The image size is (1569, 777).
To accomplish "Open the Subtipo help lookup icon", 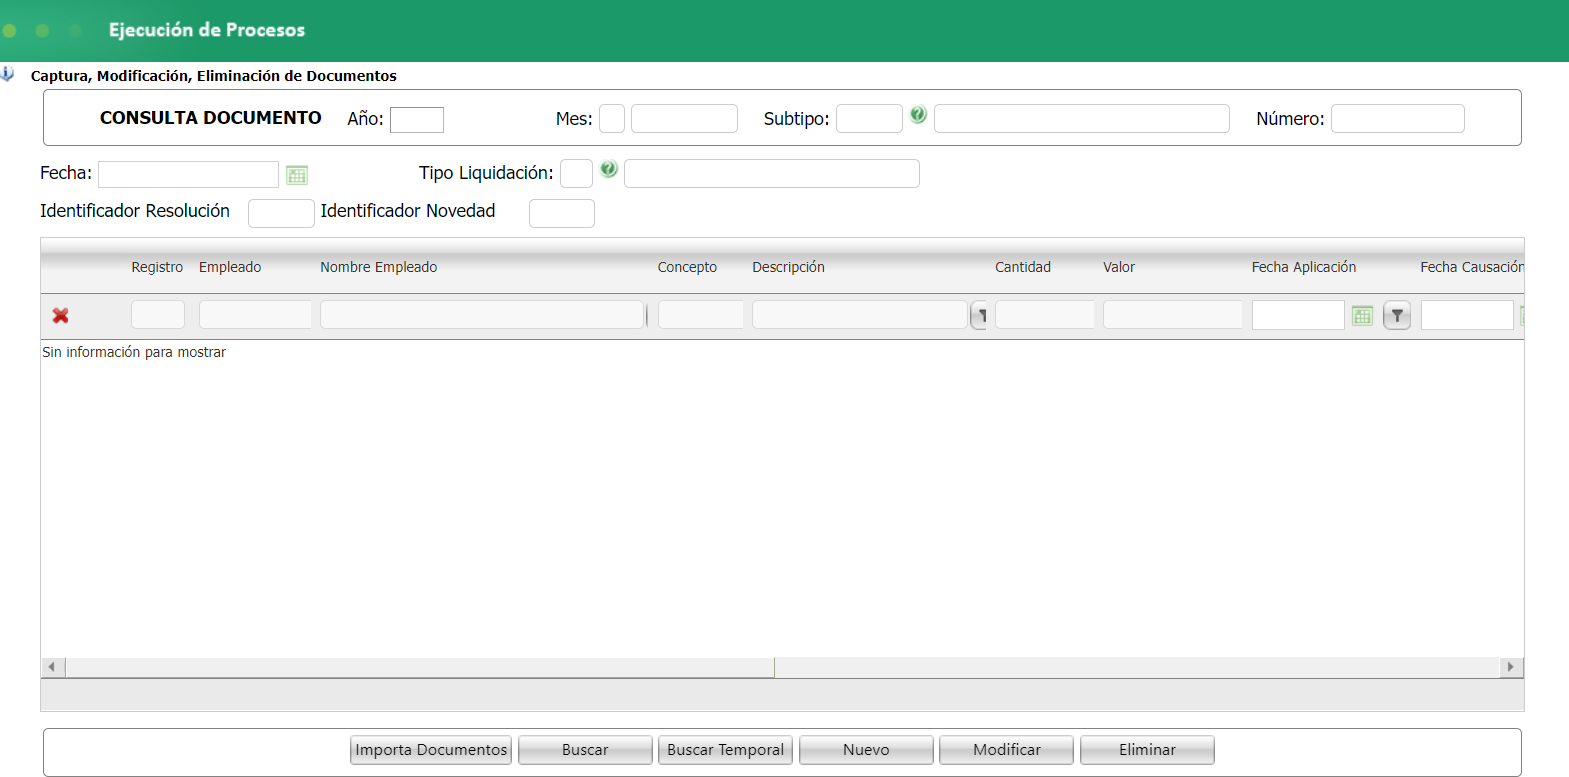I will tap(918, 115).
